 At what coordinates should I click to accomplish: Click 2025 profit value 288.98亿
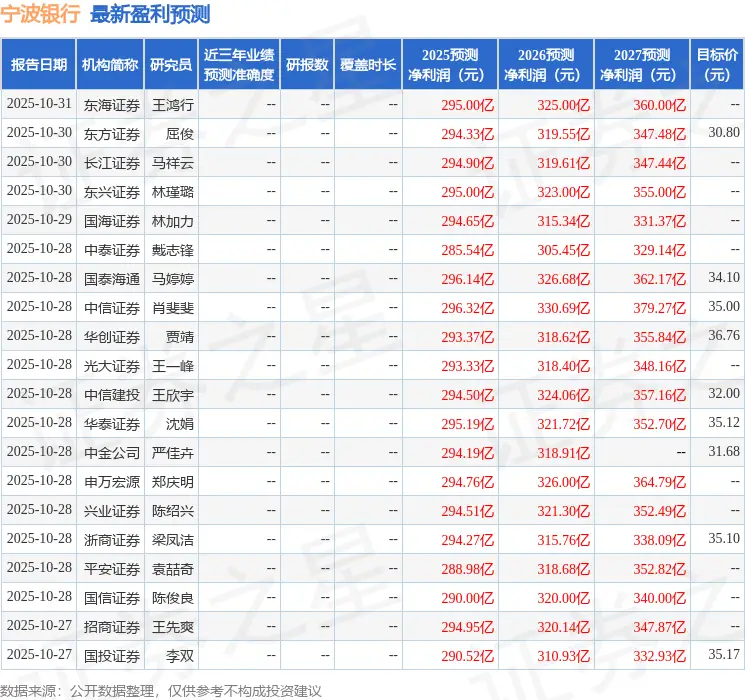tap(468, 569)
